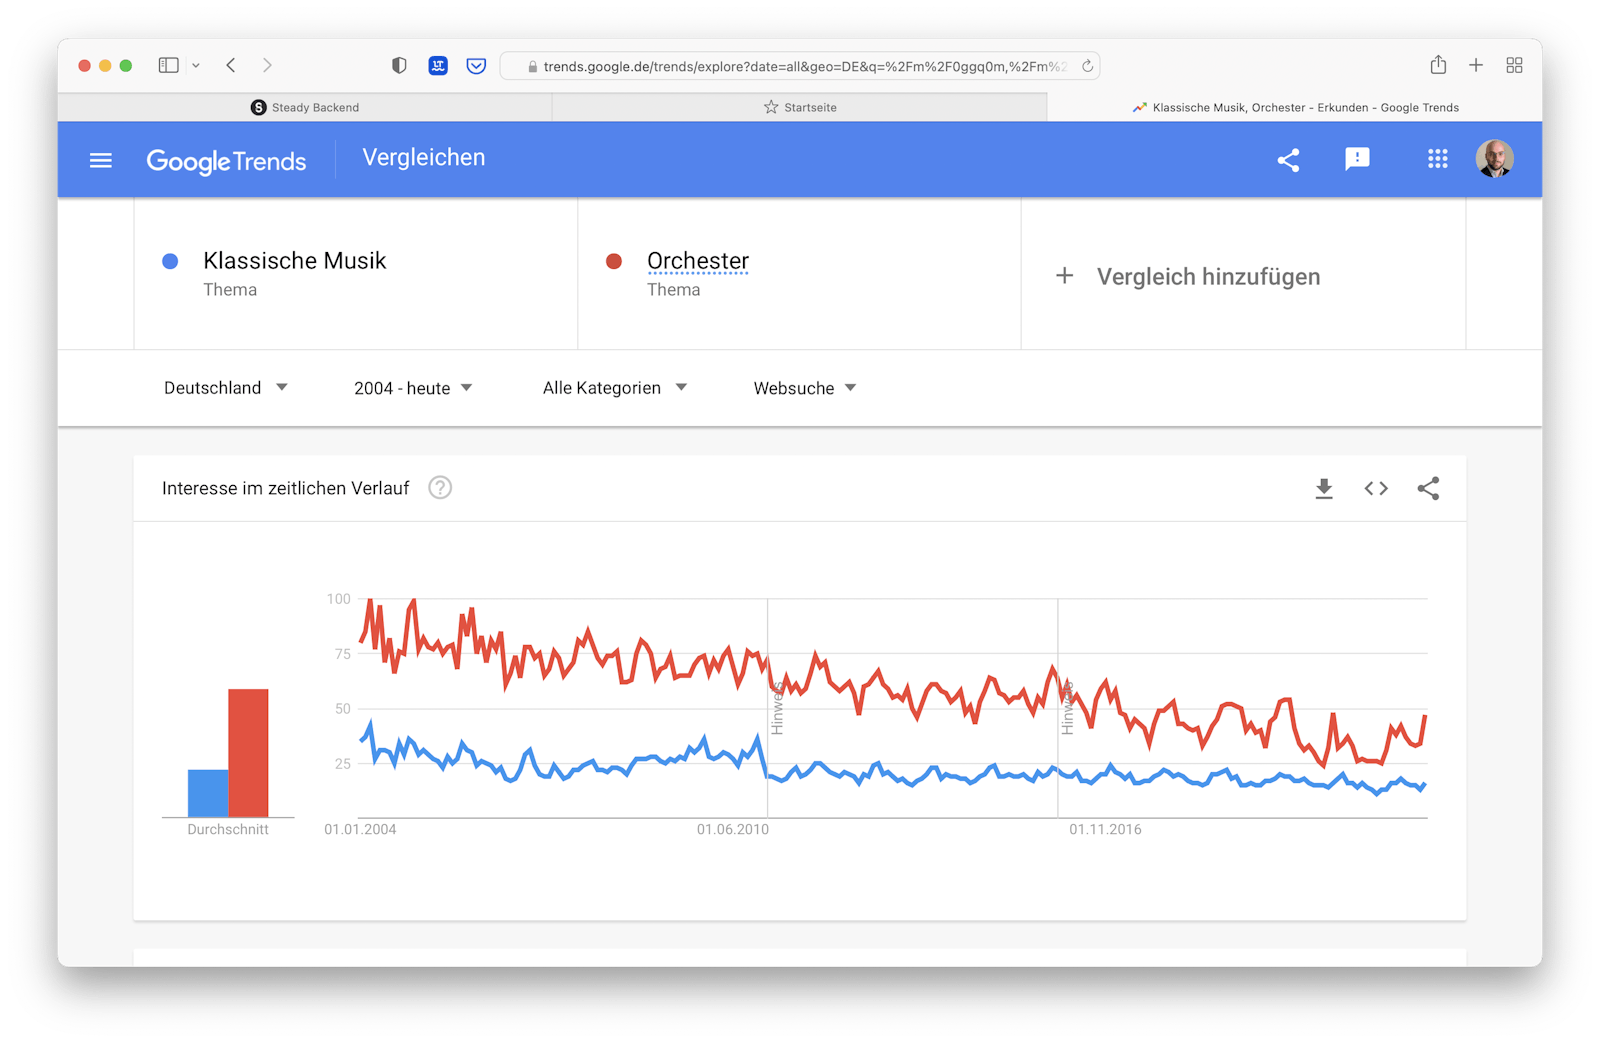Expand the Deutschland region dropdown
The width and height of the screenshot is (1600, 1043).
[x=226, y=388]
